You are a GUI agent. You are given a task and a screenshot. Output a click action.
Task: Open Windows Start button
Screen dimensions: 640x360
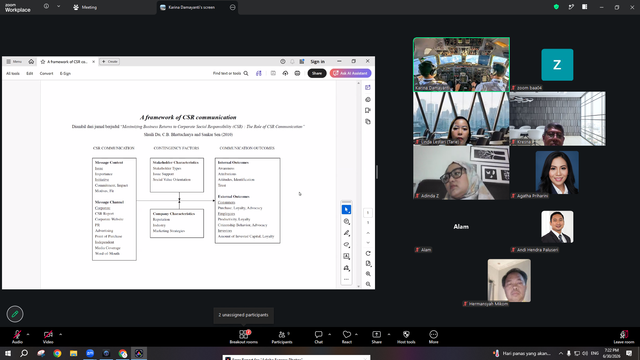8,353
